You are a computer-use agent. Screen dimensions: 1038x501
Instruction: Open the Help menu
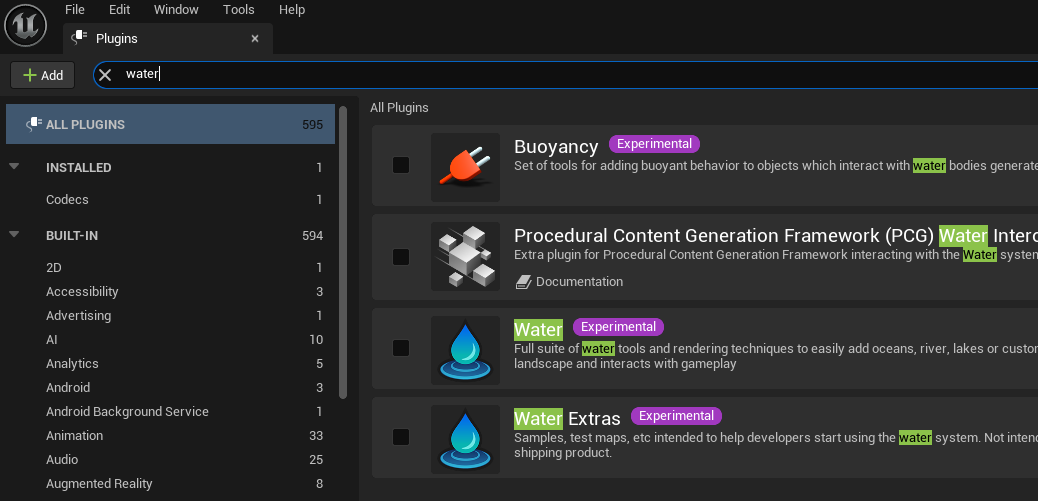tap(292, 9)
